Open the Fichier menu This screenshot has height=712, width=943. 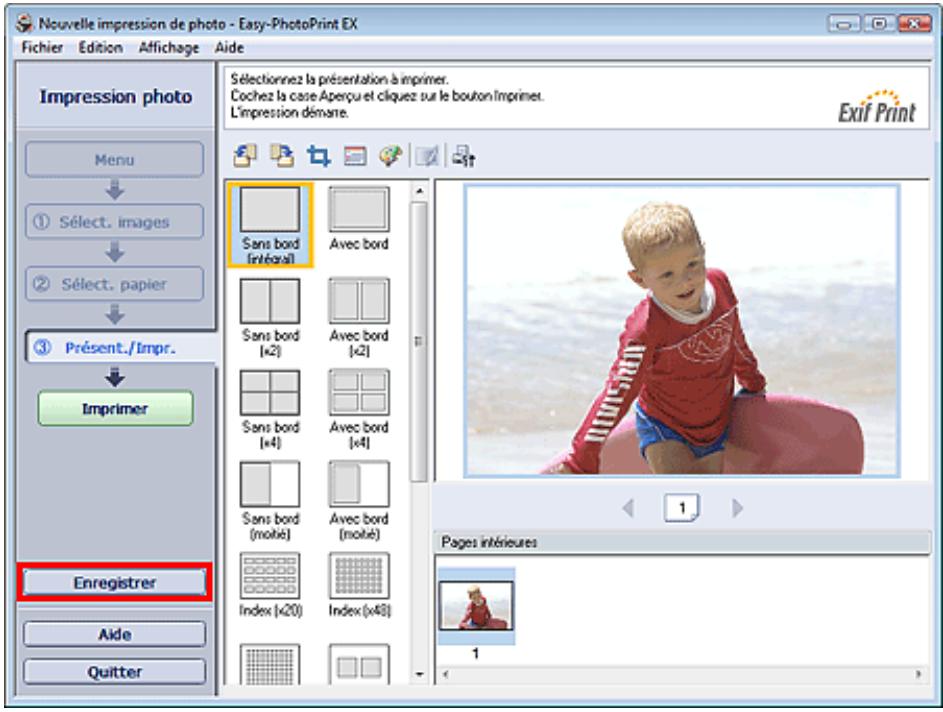pyautogui.click(x=42, y=48)
